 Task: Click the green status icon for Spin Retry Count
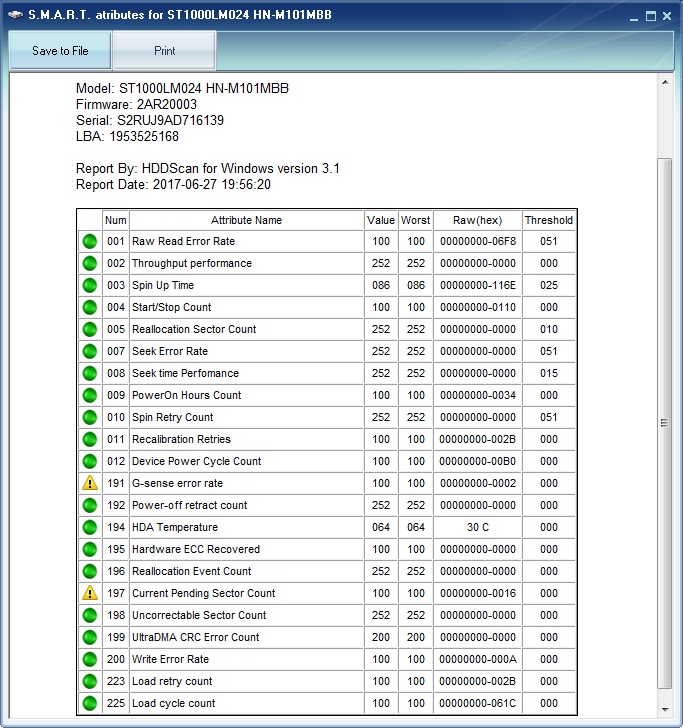(90, 417)
